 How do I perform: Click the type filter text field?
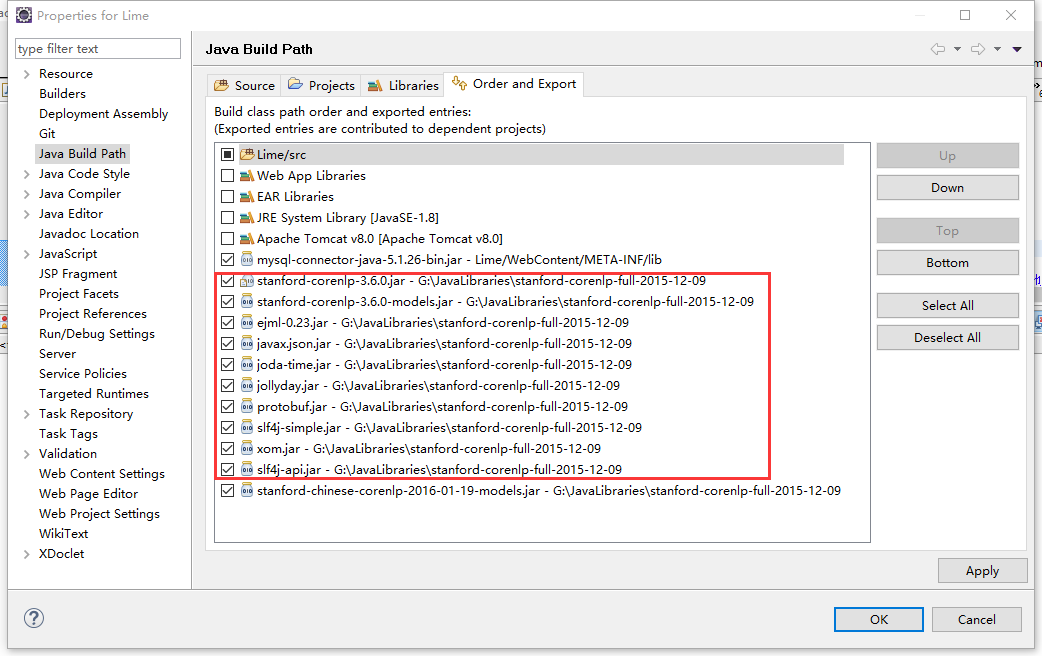97,48
